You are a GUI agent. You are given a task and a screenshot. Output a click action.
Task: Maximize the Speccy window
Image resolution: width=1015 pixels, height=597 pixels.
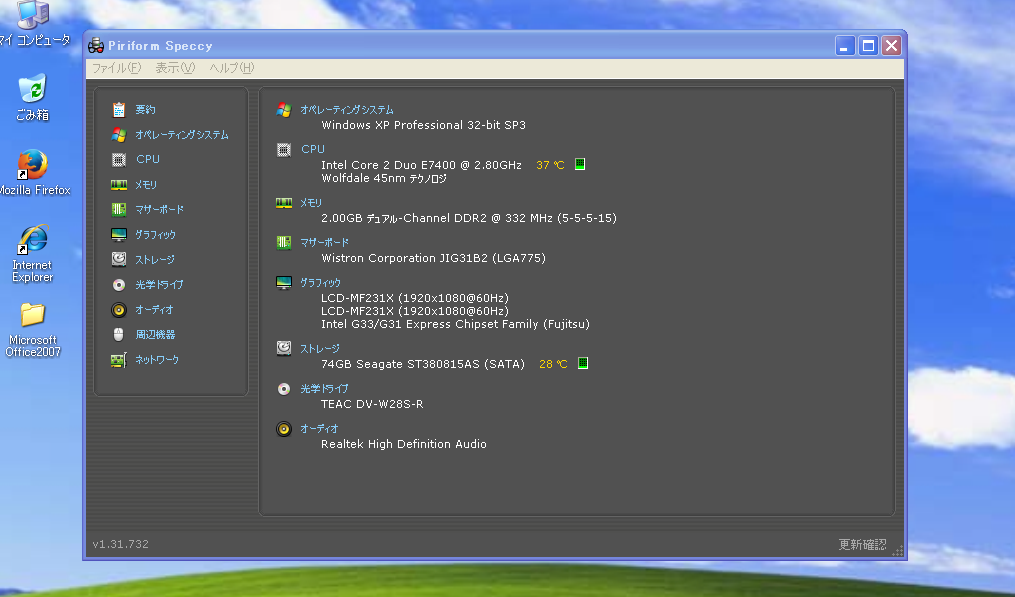pyautogui.click(x=868, y=45)
